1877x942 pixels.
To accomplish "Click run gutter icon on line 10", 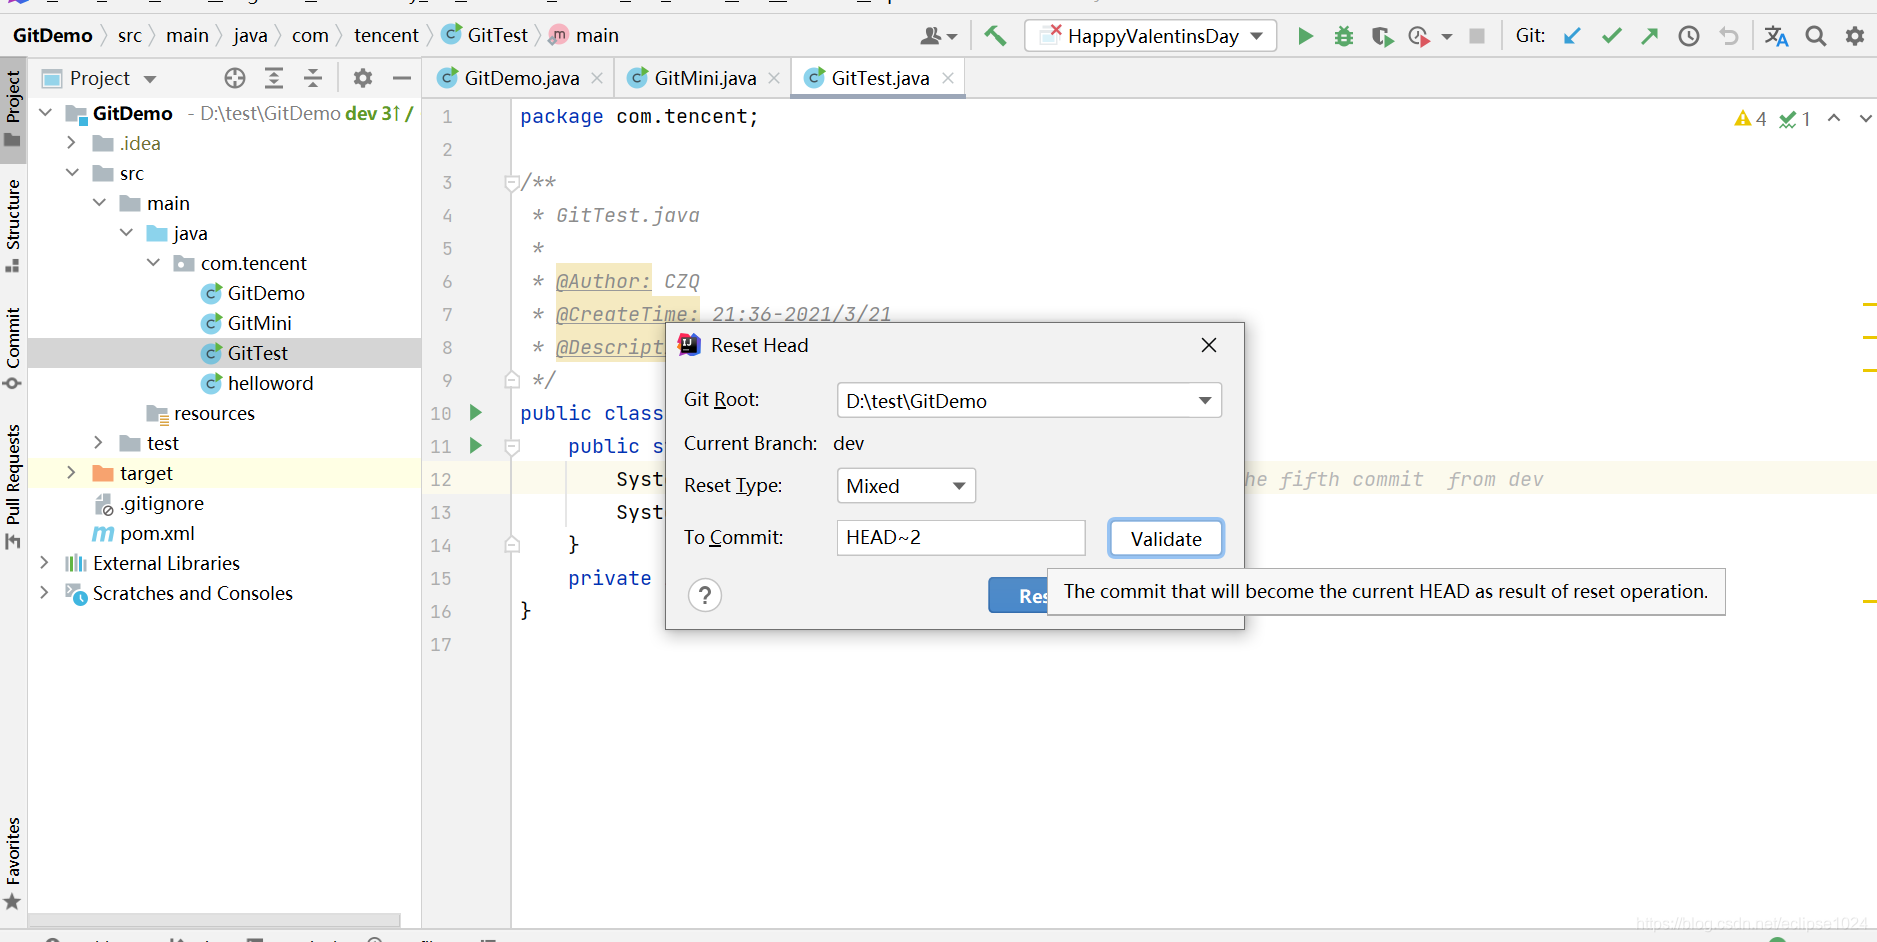I will coord(476,412).
